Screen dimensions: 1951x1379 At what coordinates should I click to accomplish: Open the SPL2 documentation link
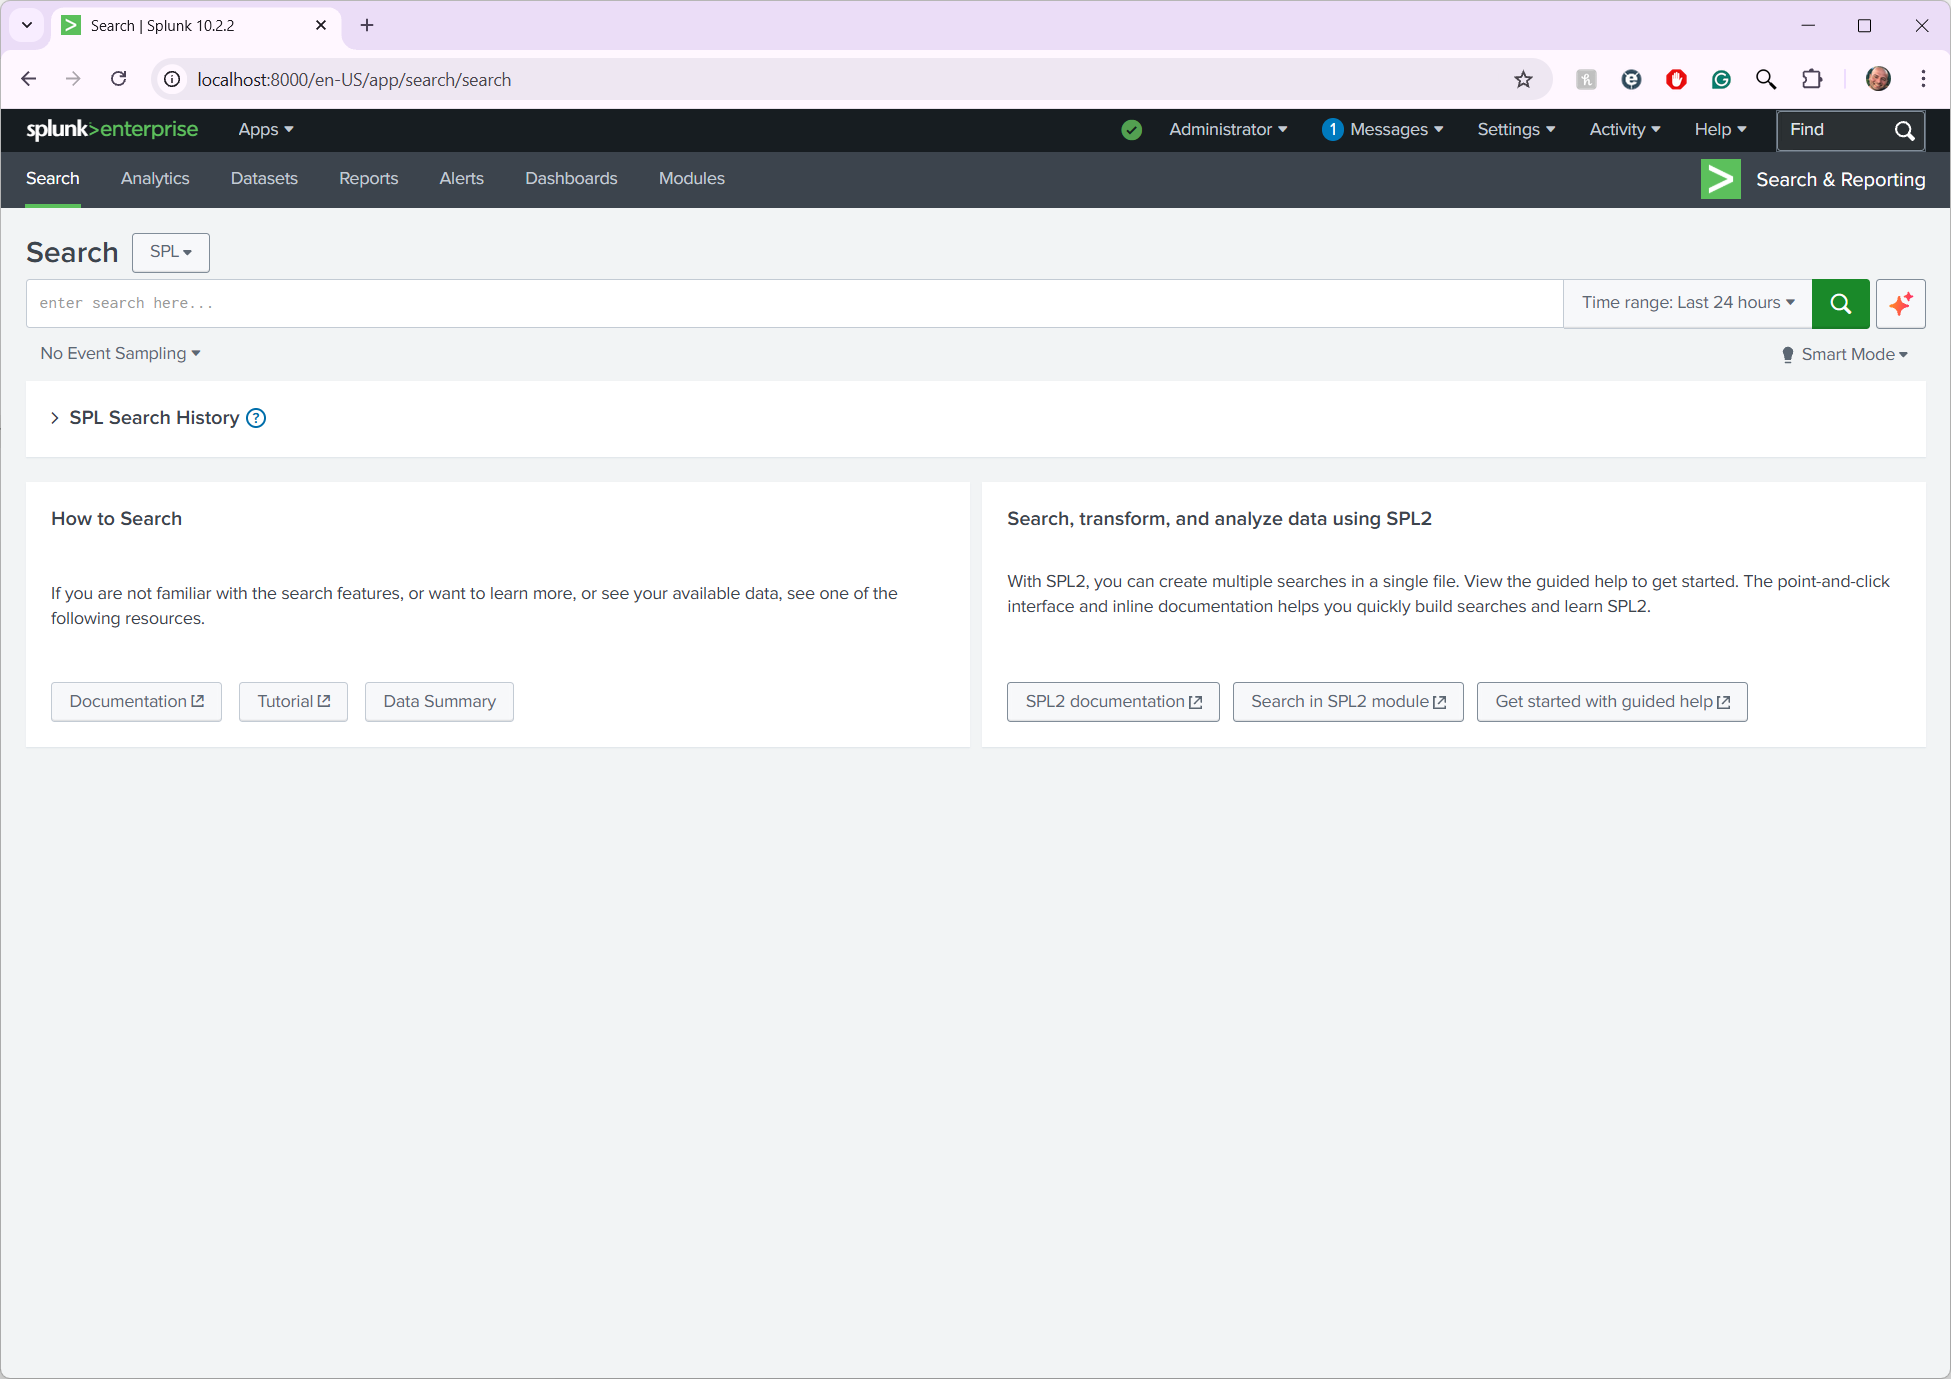pos(1113,701)
